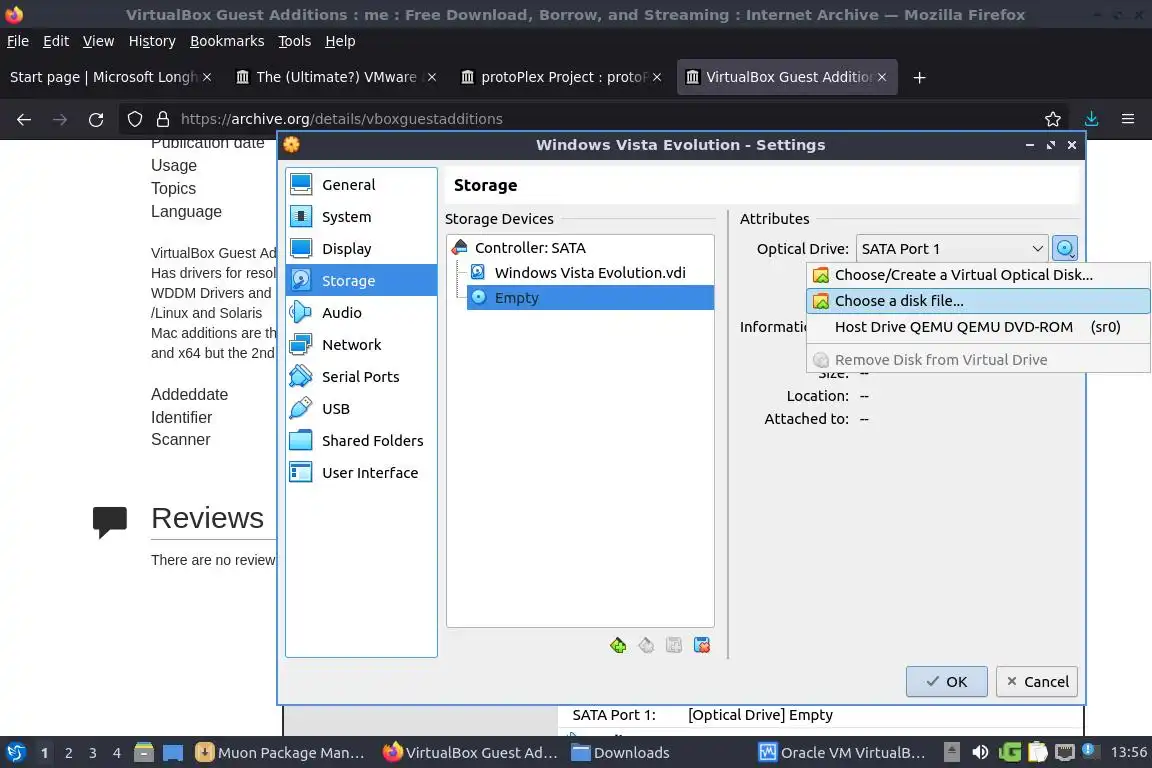The width and height of the screenshot is (1152, 768).
Task: Click the tracking protection shield icon
Action: tap(134, 119)
